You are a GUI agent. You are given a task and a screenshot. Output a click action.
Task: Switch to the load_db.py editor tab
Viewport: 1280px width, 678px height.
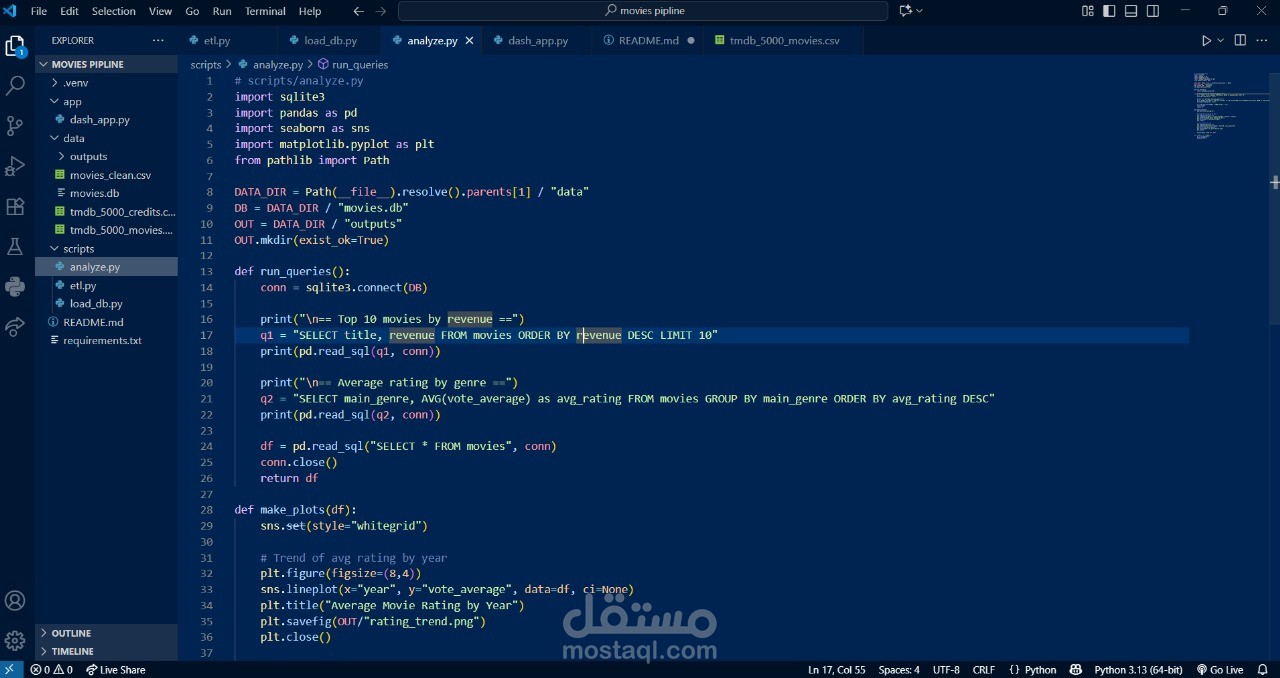[330, 41]
